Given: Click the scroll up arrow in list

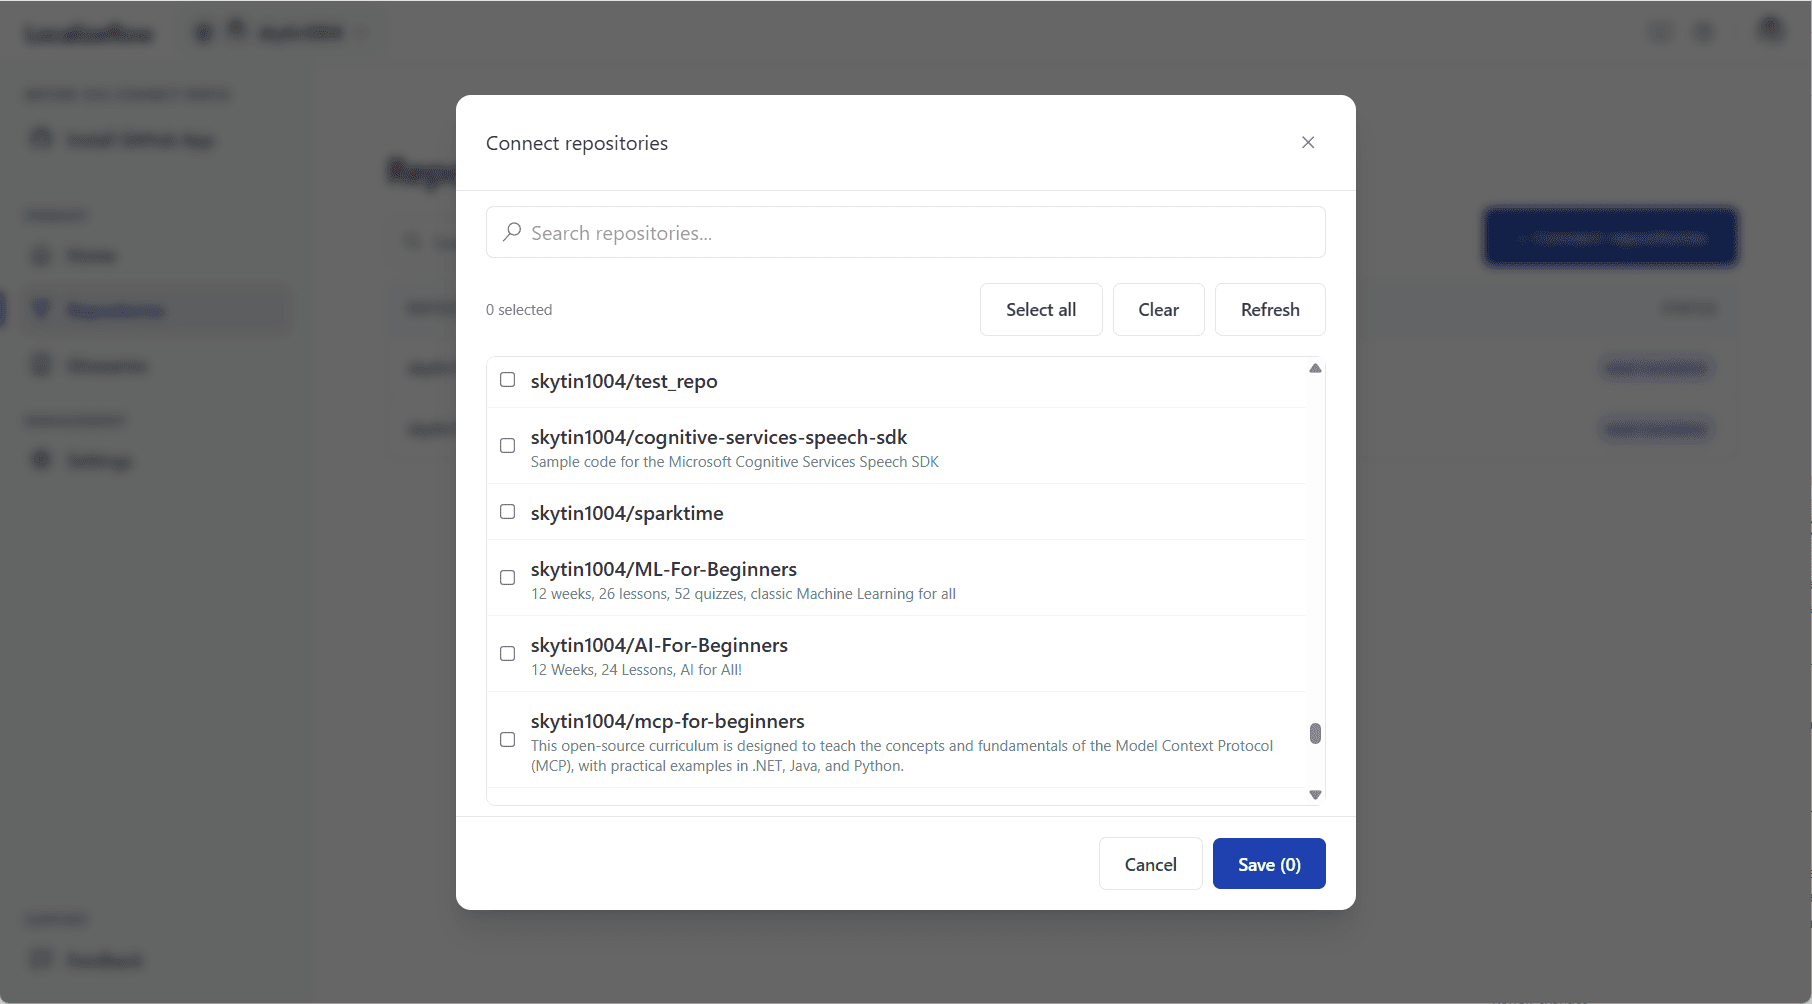Looking at the screenshot, I should tap(1315, 369).
